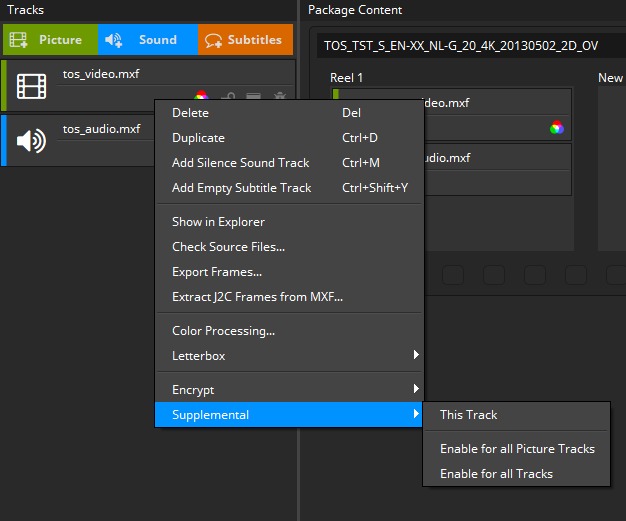The height and width of the screenshot is (521, 626).
Task: Click the film strip icon of tos_video.mxf
Action: pos(31,87)
